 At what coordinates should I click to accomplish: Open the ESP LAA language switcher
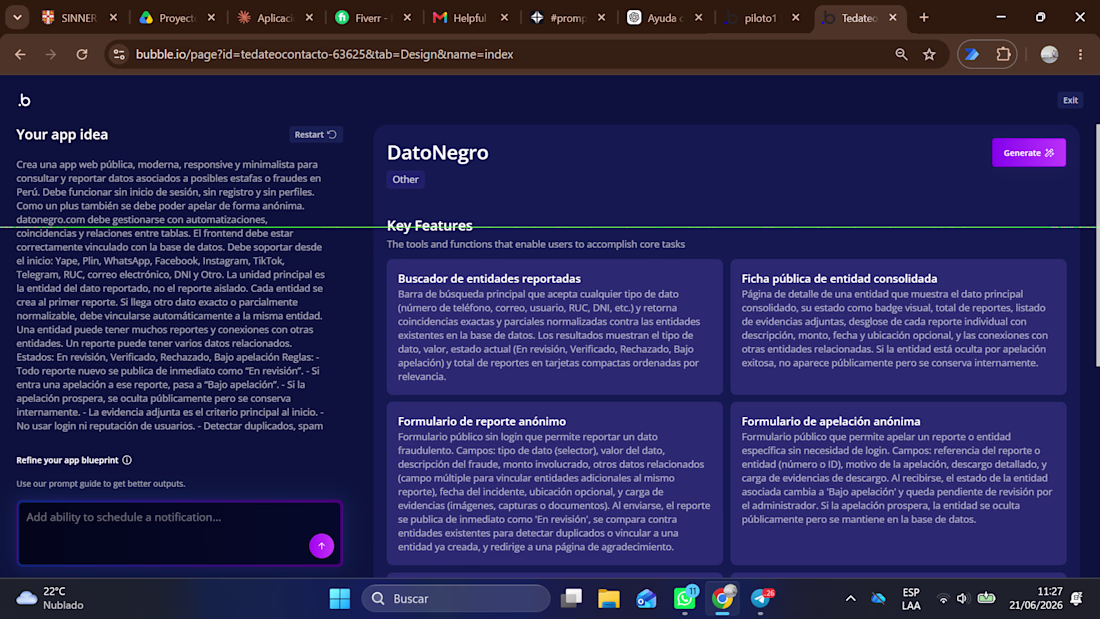click(911, 599)
